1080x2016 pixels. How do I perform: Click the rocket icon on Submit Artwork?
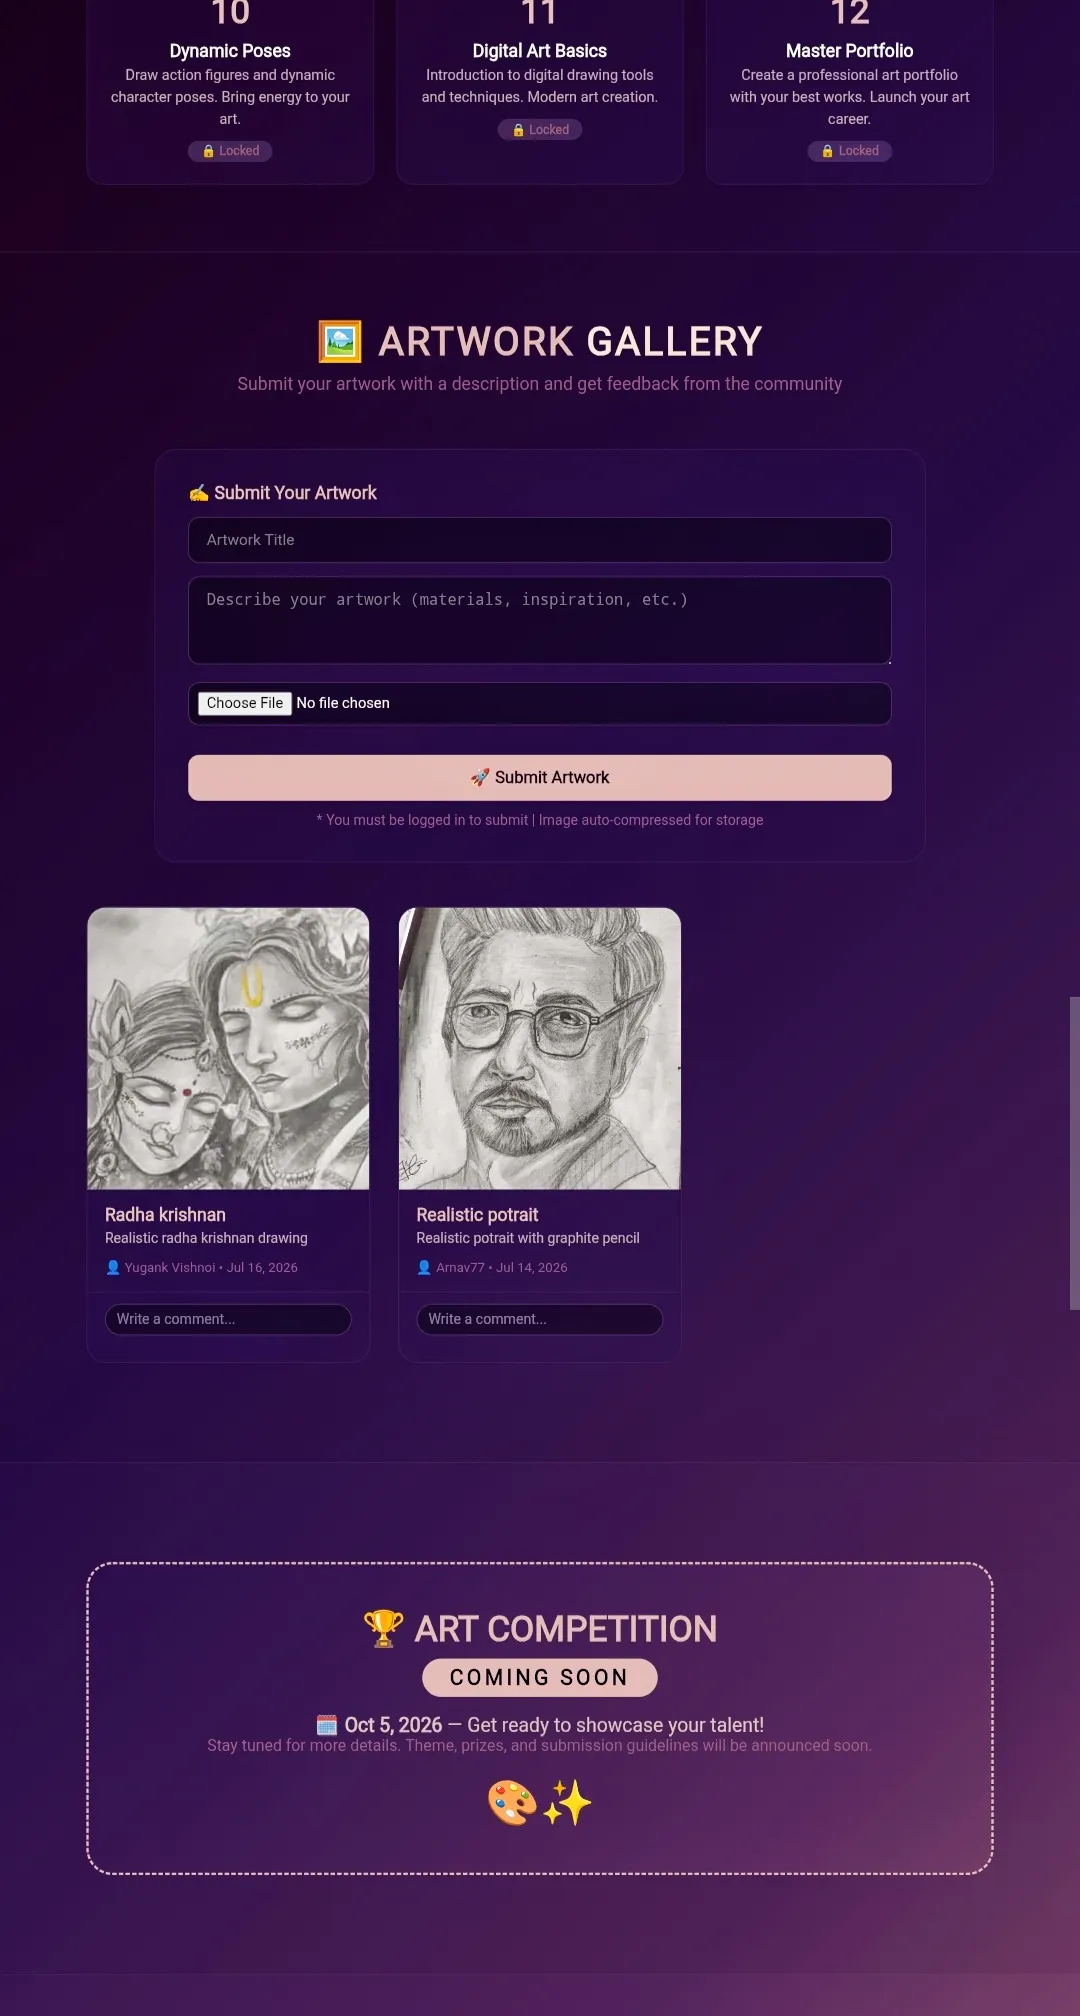480,778
